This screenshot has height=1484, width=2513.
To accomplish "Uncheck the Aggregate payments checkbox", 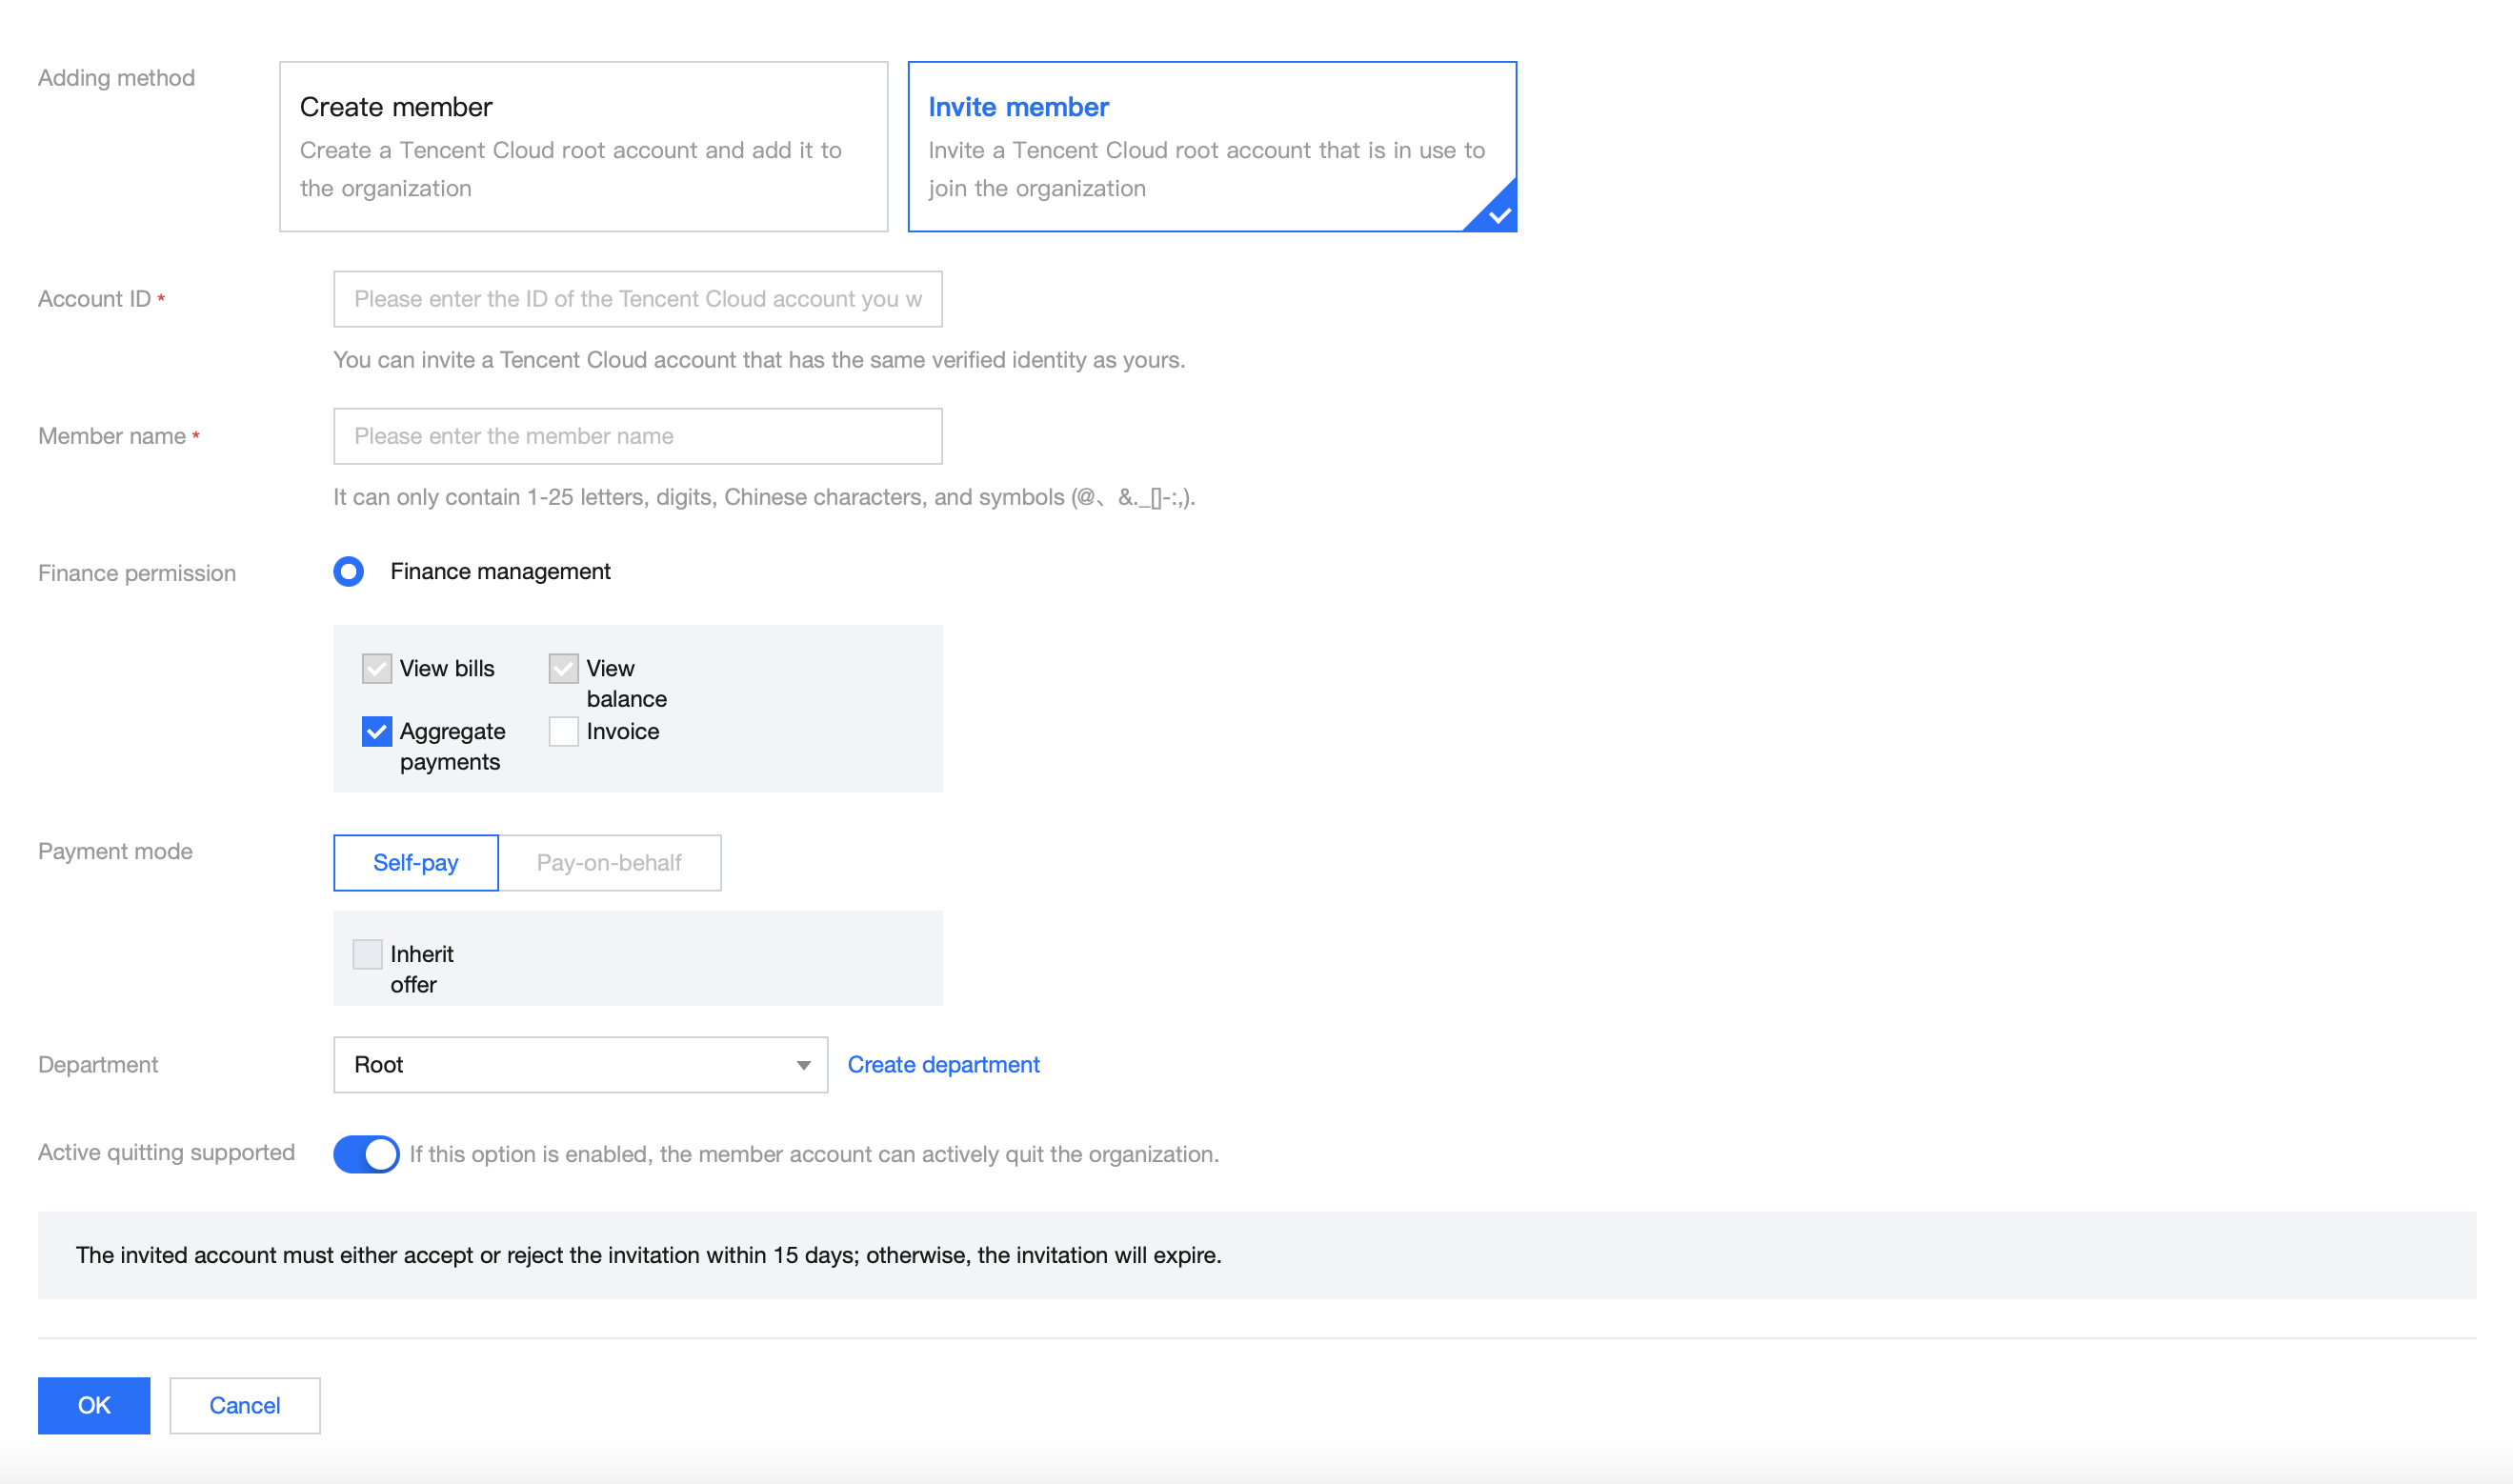I will point(377,732).
